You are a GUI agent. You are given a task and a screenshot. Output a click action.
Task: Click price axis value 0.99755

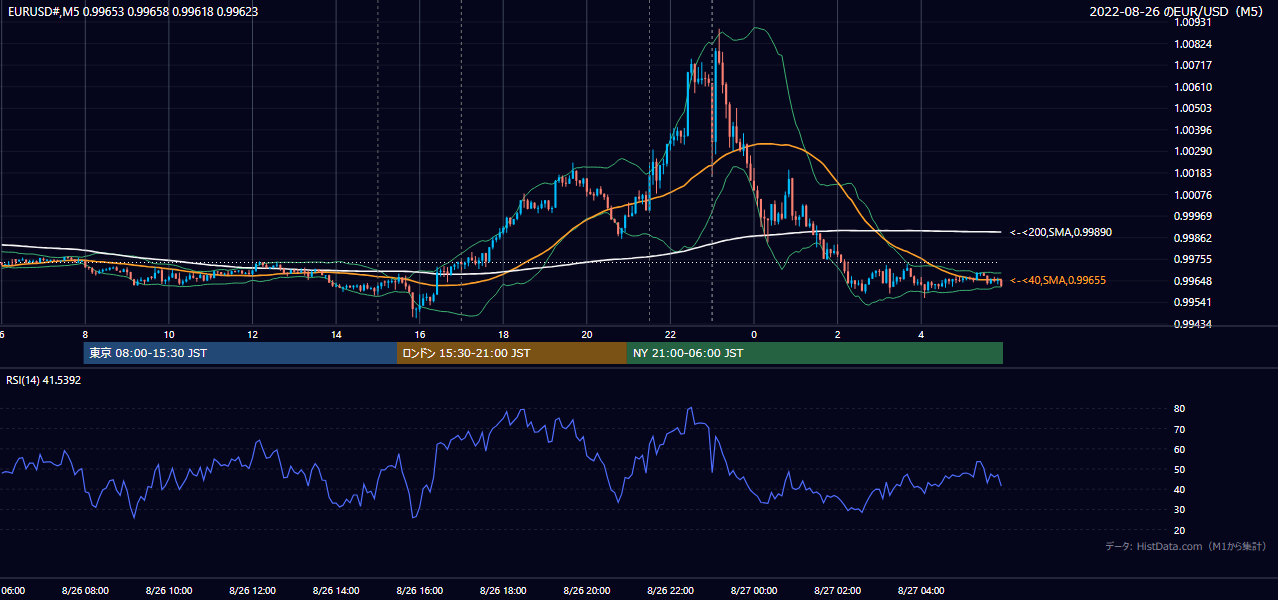1193,259
